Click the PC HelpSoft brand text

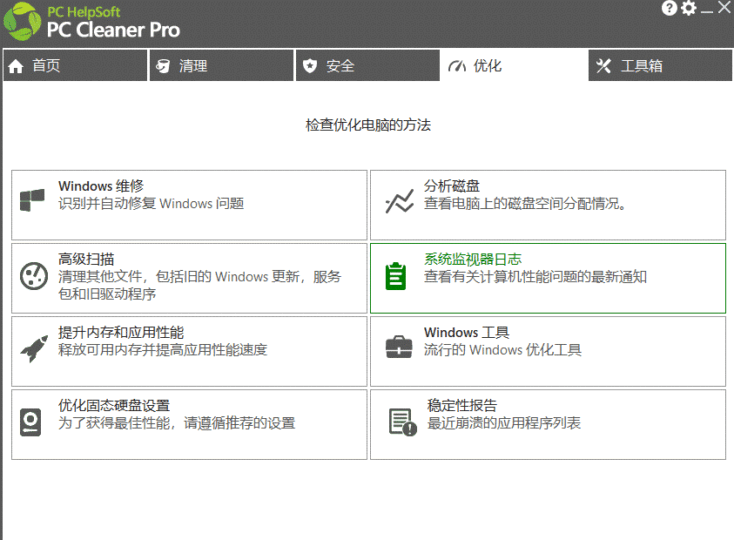(84, 12)
